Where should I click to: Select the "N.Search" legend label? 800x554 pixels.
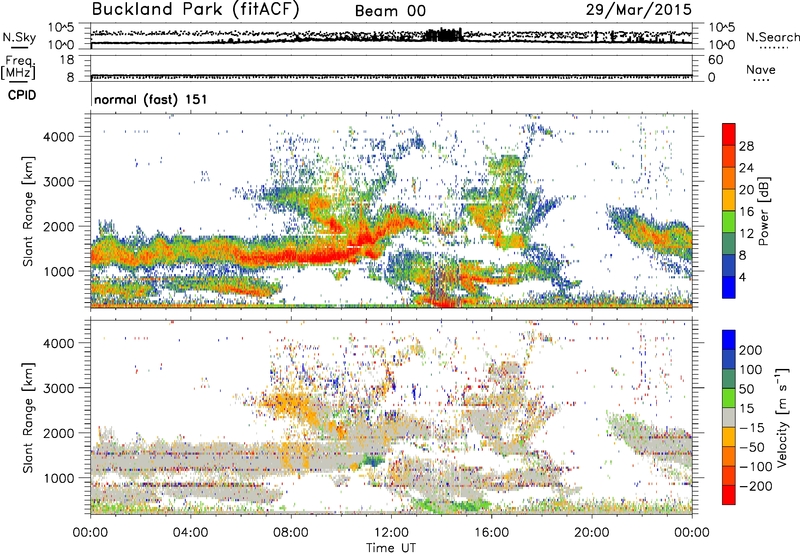point(772,37)
